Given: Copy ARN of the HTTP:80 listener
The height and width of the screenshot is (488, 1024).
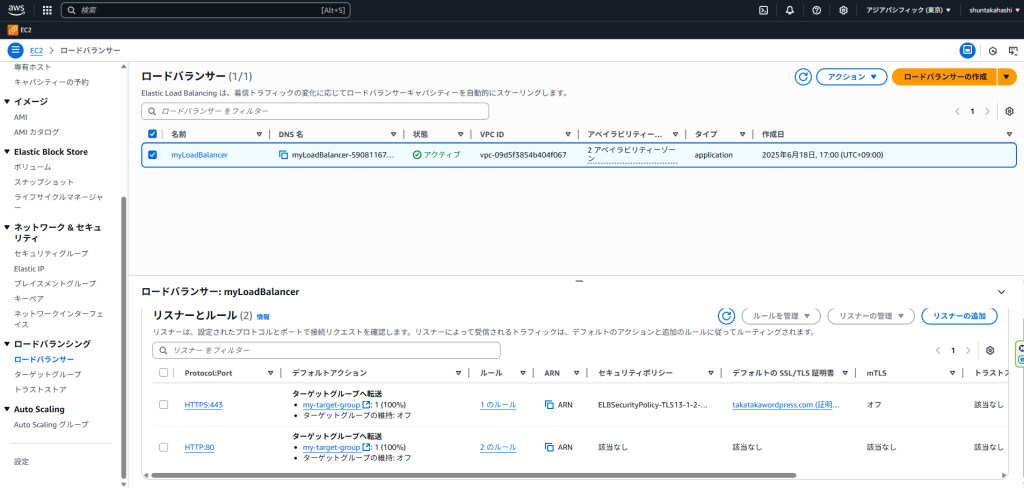Looking at the screenshot, I should click(x=549, y=447).
